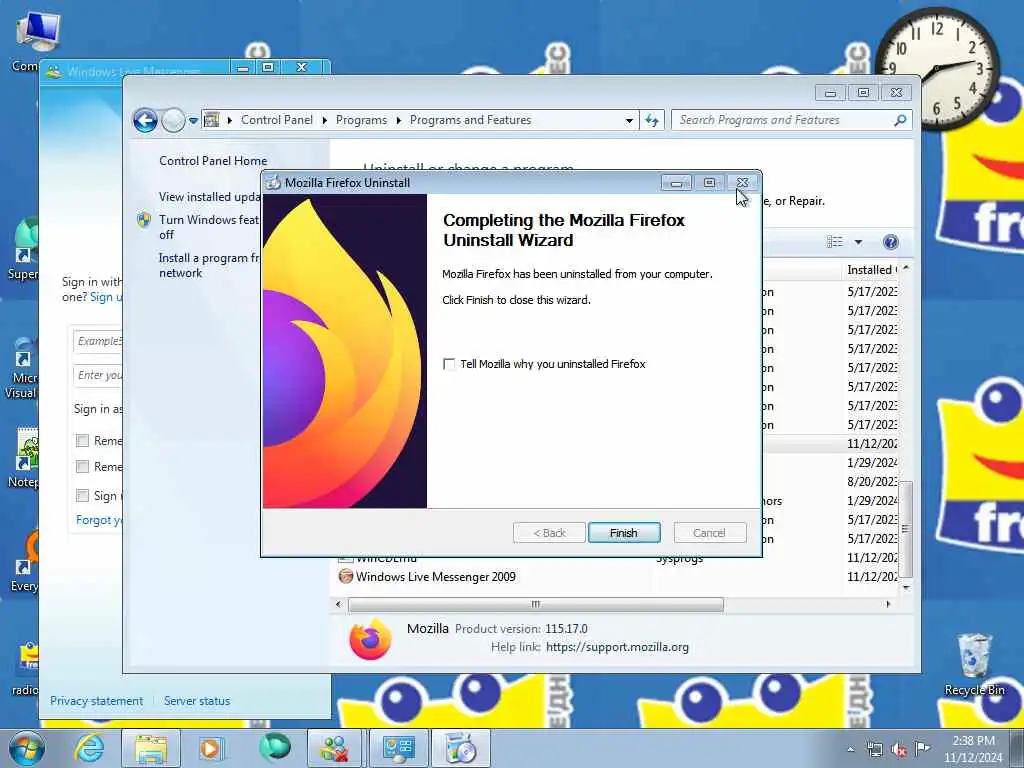Click the Installed On column header

pyautogui.click(x=872, y=270)
